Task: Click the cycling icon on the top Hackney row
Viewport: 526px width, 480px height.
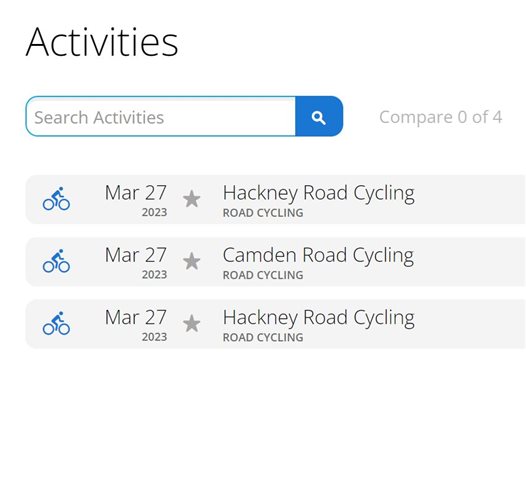Action: pos(56,199)
